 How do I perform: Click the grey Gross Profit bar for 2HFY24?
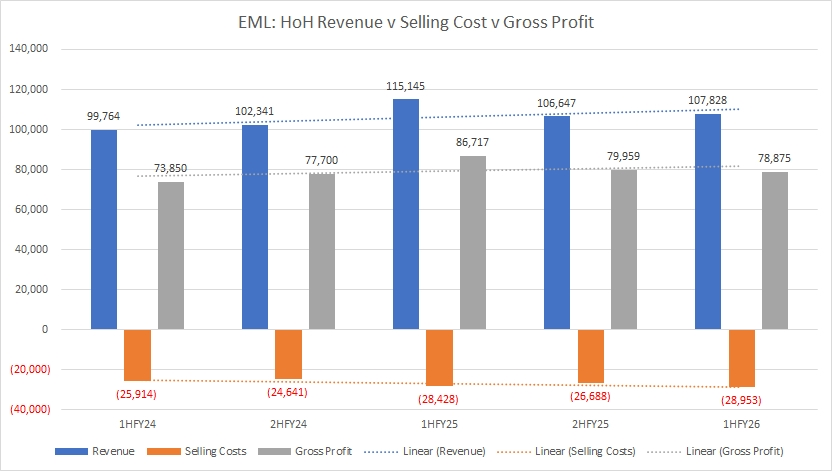321,251
